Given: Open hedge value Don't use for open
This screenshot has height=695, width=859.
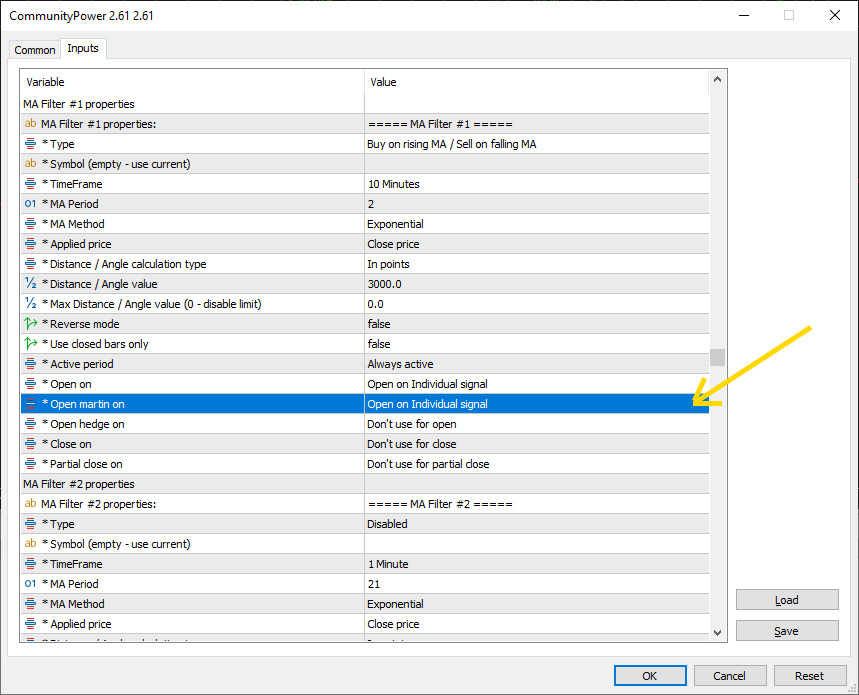Looking at the screenshot, I should (537, 424).
